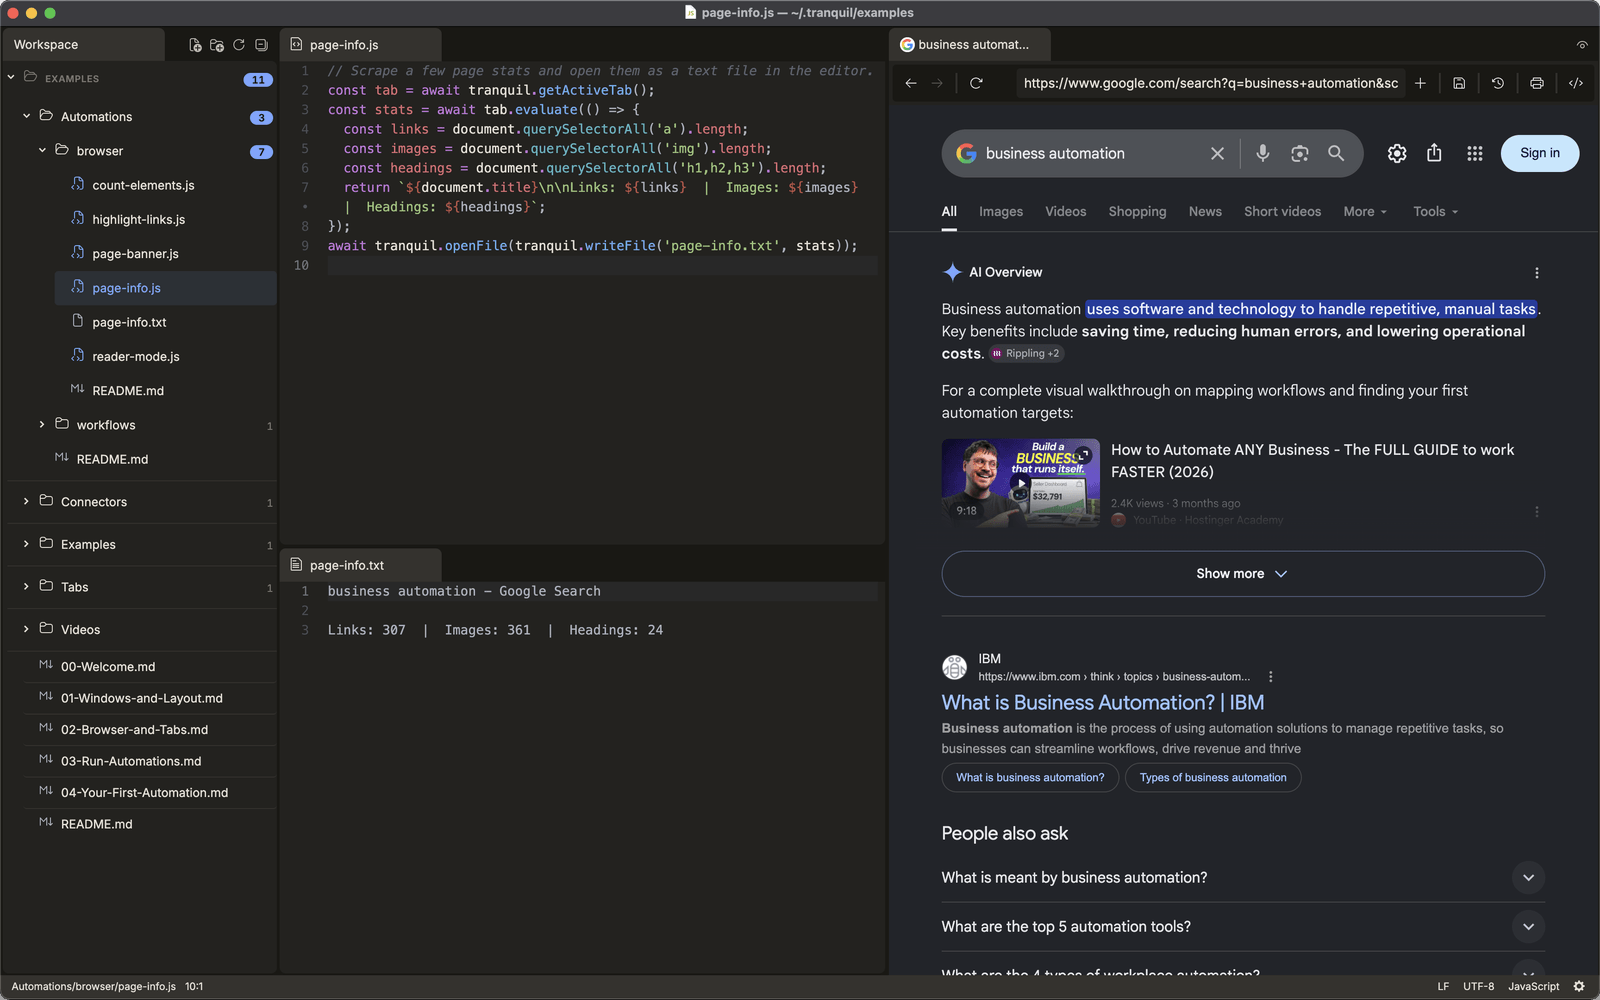The image size is (1600, 1000).
Task: Click the save page icon in browser toolbar
Action: point(1459,83)
